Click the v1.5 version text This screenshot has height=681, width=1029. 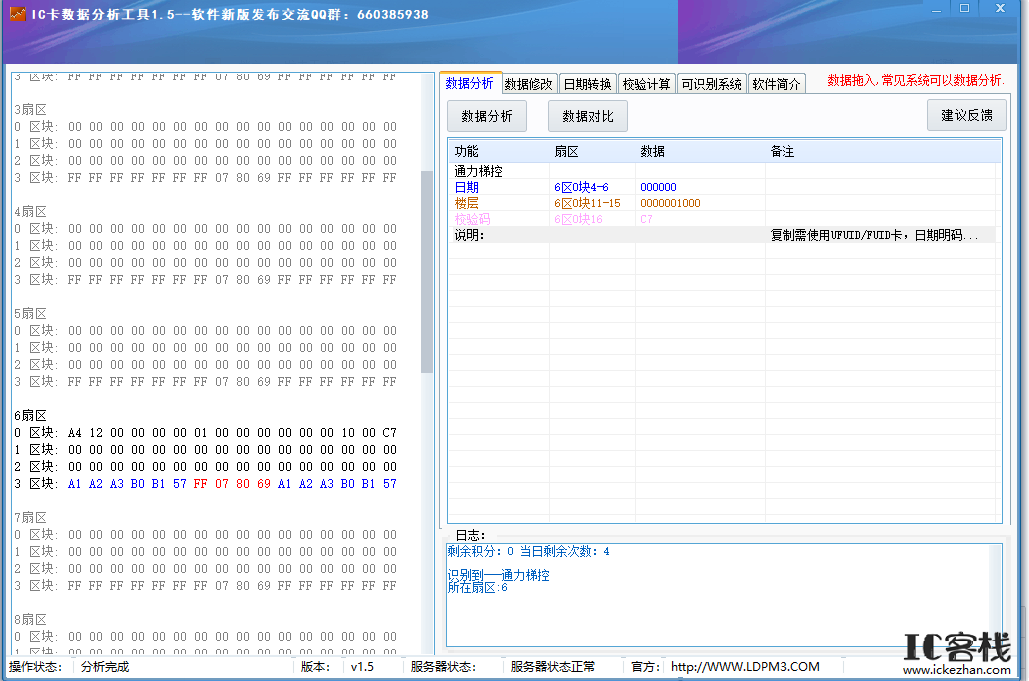[x=362, y=667]
